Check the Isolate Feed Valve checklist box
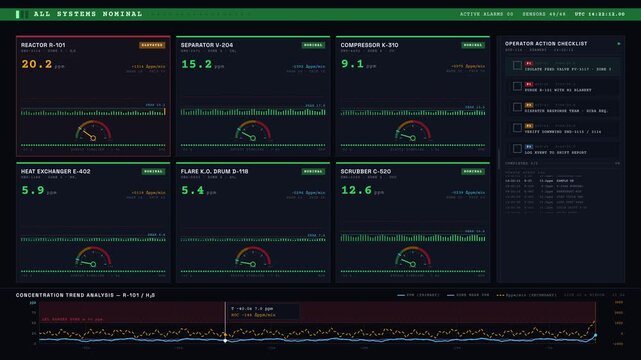641x360 pixels. pyautogui.click(x=517, y=65)
